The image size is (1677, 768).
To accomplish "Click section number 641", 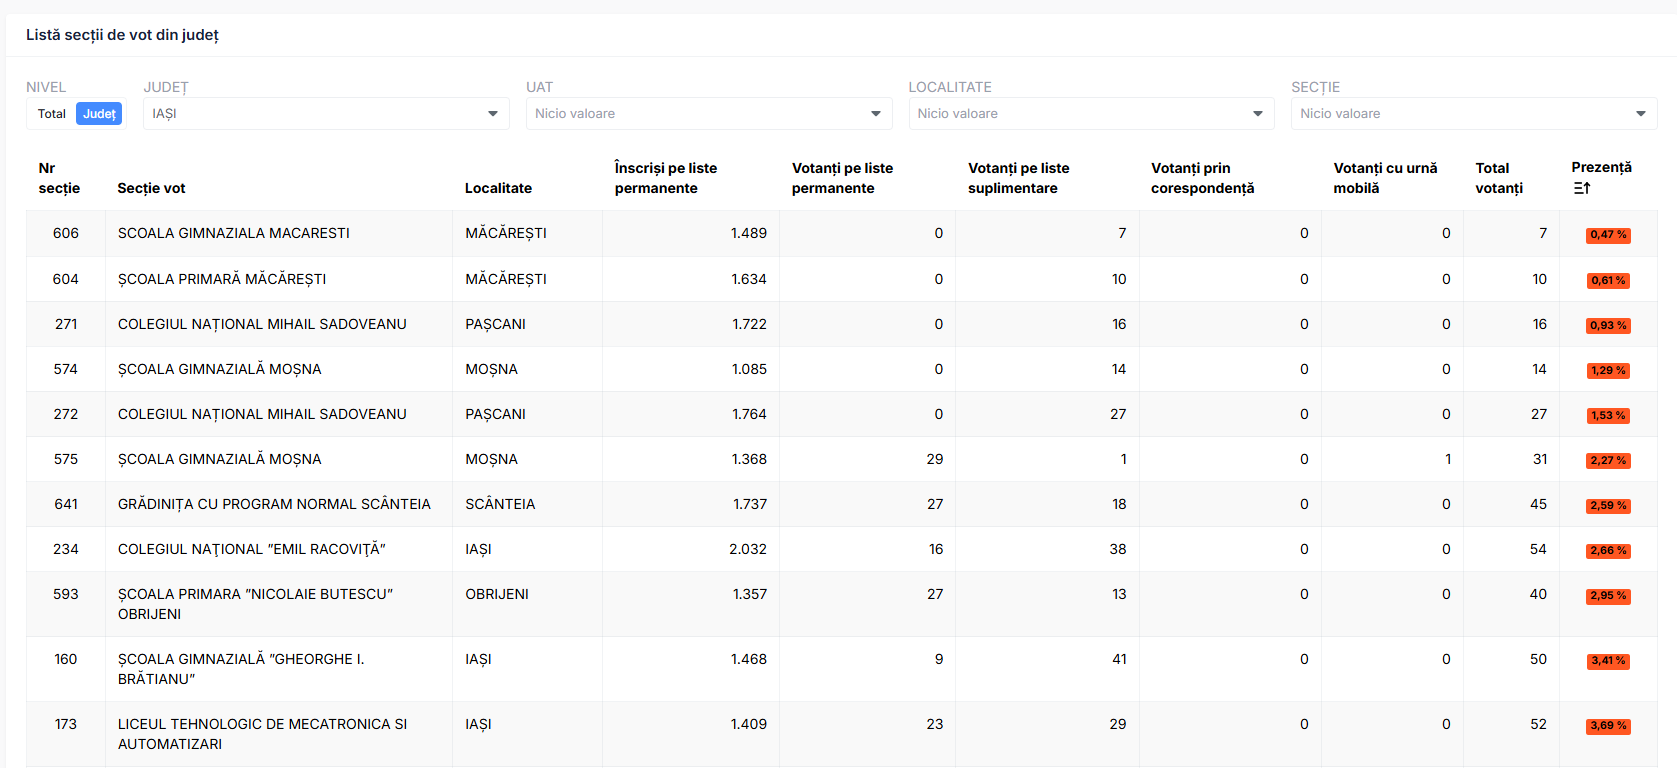I will [66, 504].
